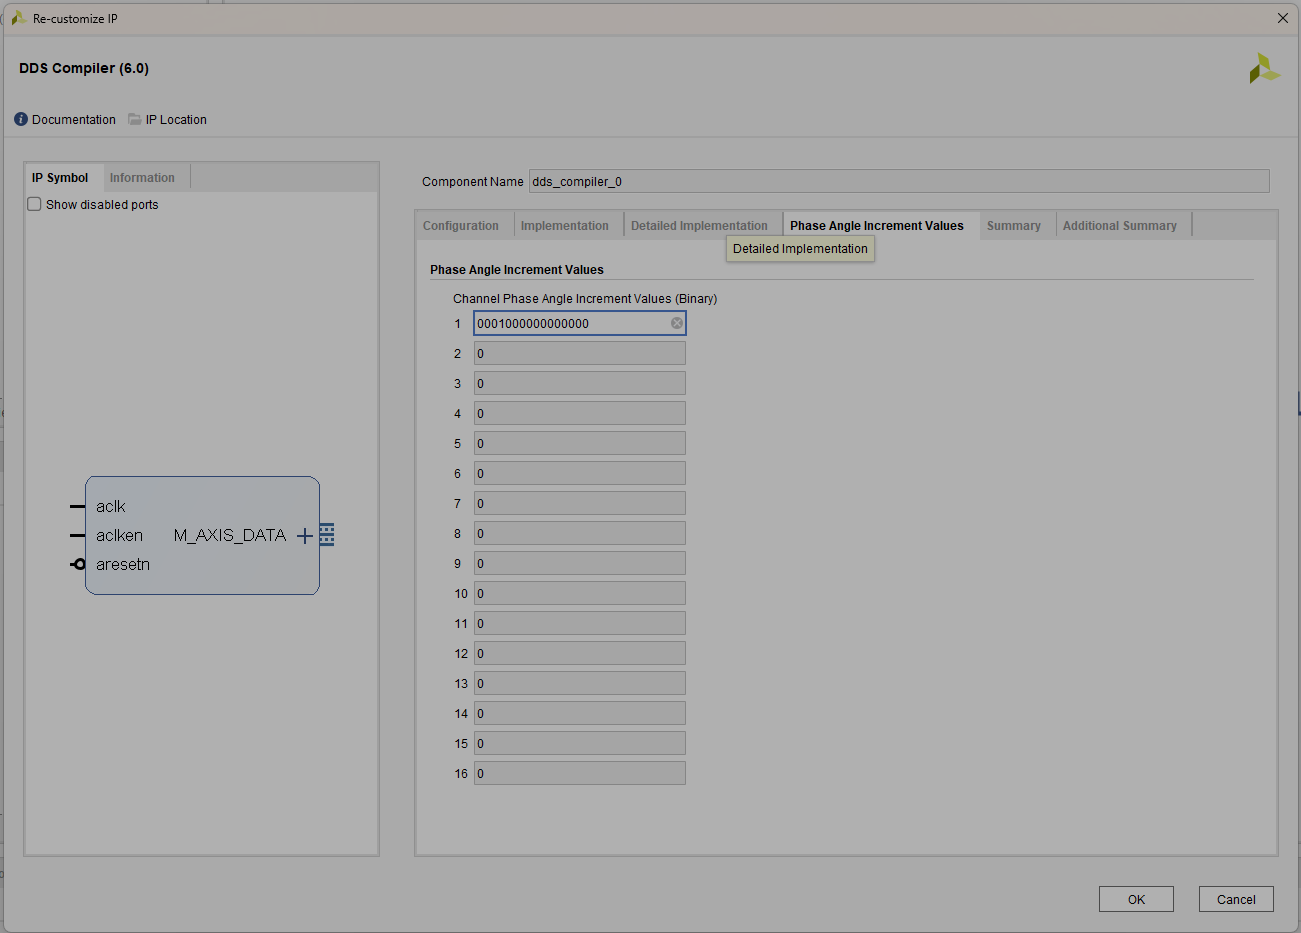The width and height of the screenshot is (1301, 933).
Task: Switch to the Information tab
Action: click(x=142, y=178)
